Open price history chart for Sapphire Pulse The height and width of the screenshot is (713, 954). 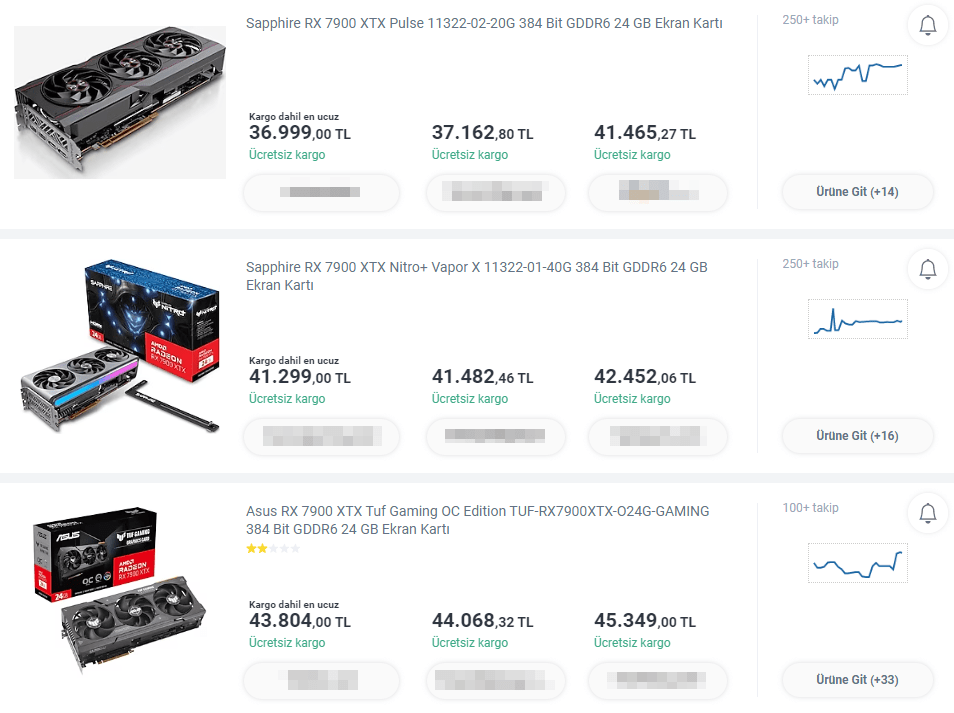pyautogui.click(x=857, y=75)
